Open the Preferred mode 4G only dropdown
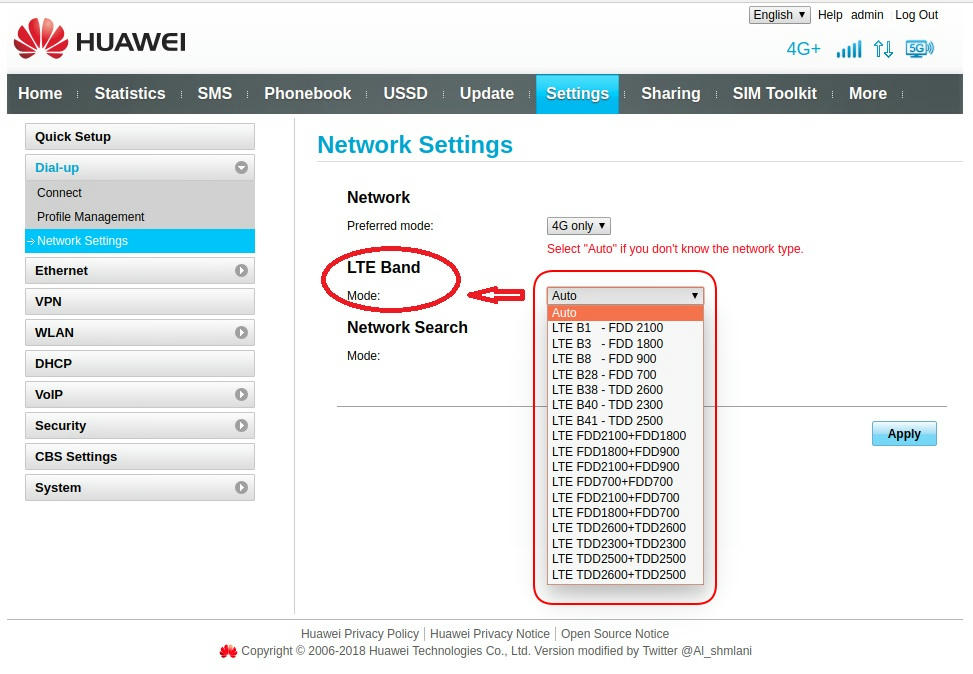This screenshot has width=973, height=674. pos(578,226)
